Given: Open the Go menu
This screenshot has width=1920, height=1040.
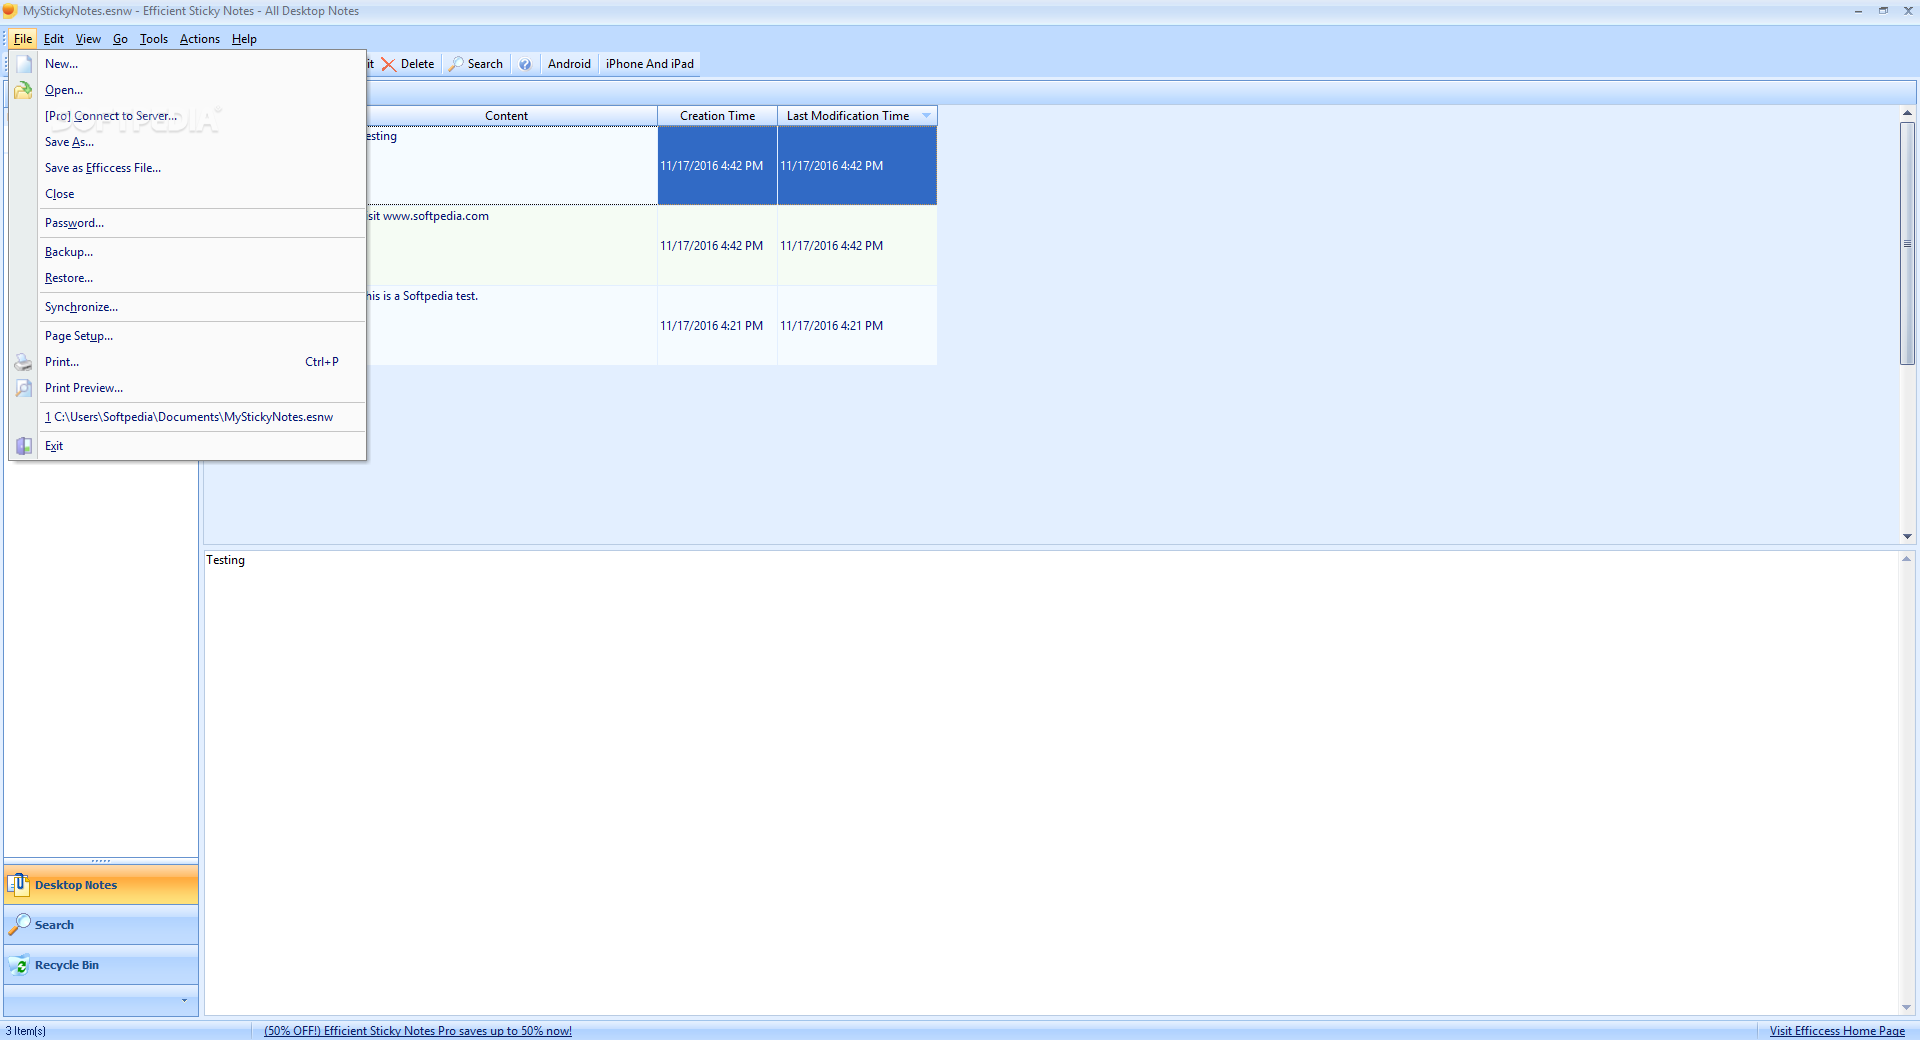Looking at the screenshot, I should tap(120, 39).
